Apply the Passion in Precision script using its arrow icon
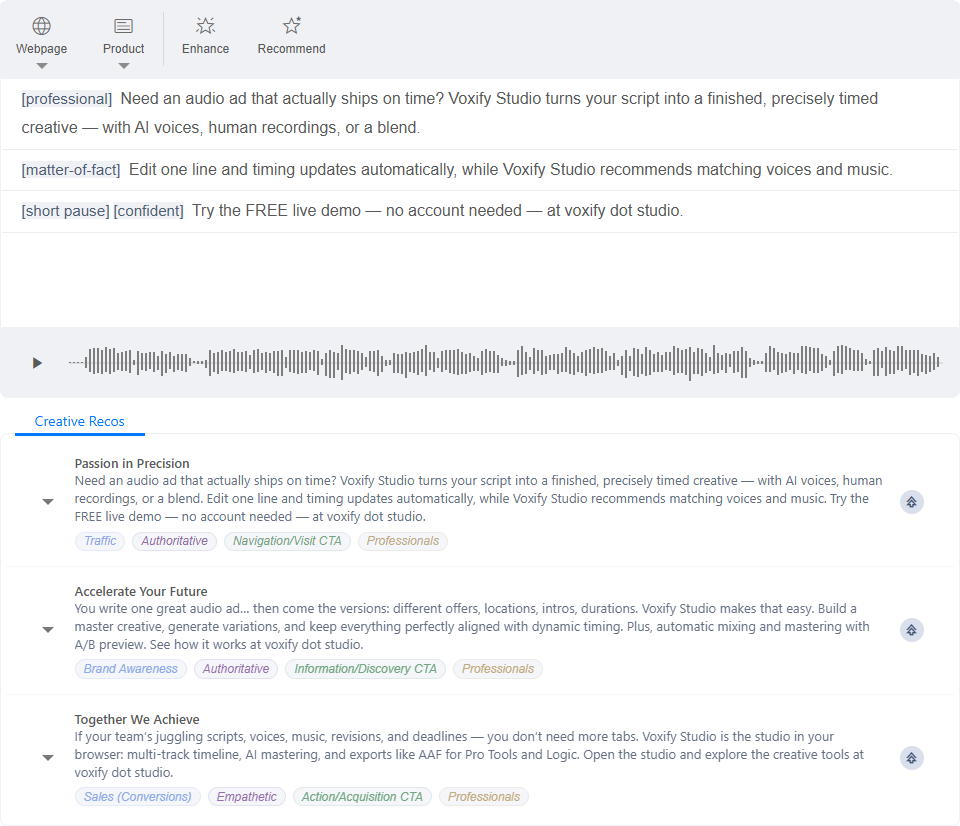This screenshot has height=826, width=960. [912, 502]
